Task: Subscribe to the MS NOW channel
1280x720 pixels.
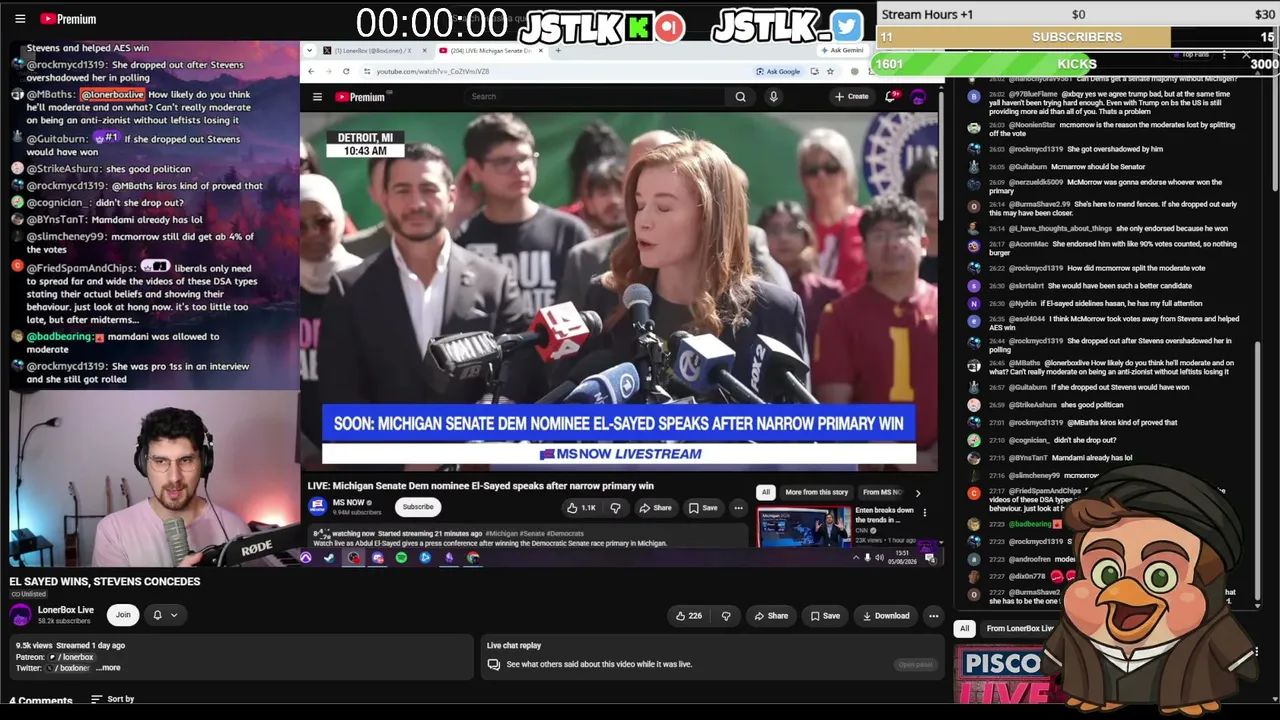Action: (418, 507)
